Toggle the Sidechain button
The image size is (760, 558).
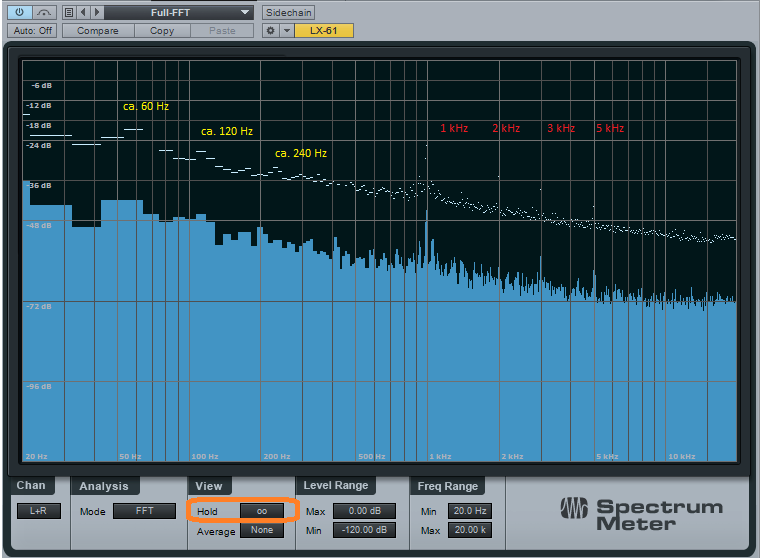pyautogui.click(x=288, y=13)
